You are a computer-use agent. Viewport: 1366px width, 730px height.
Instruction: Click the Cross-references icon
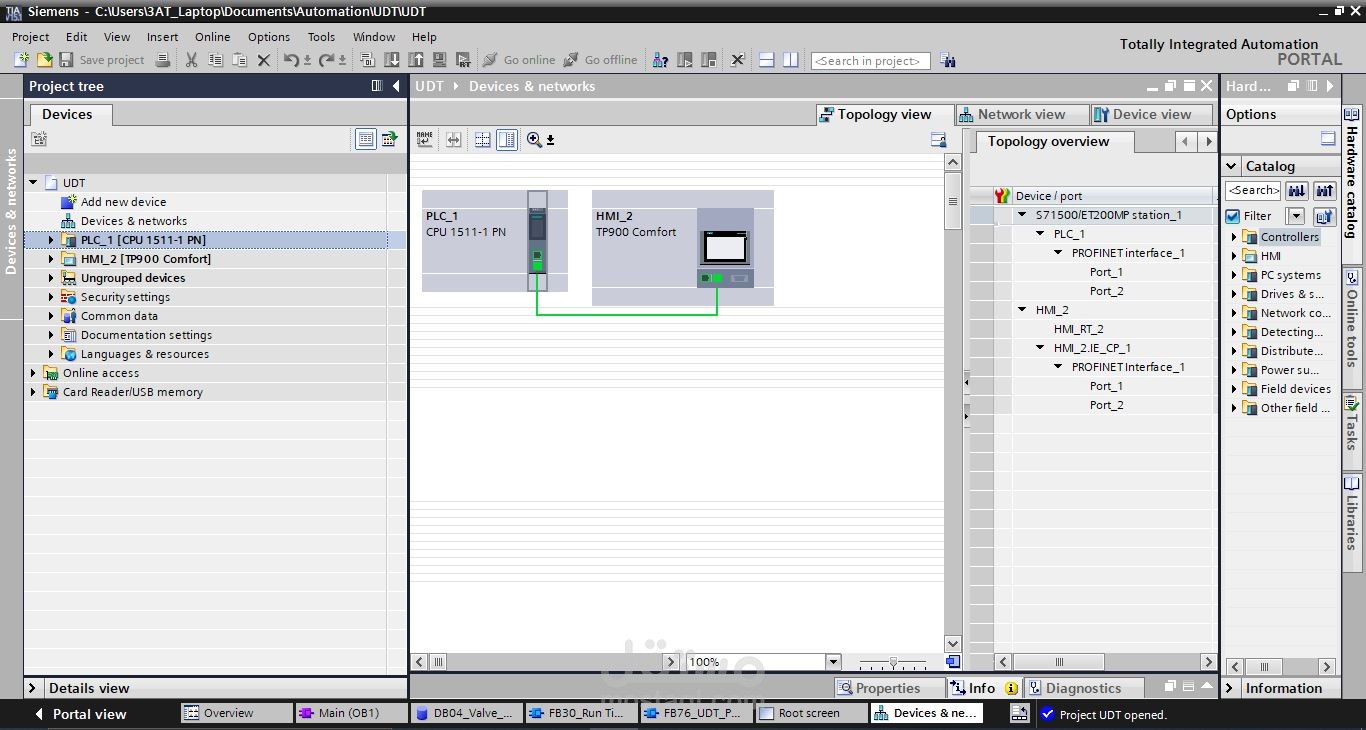click(x=738, y=60)
